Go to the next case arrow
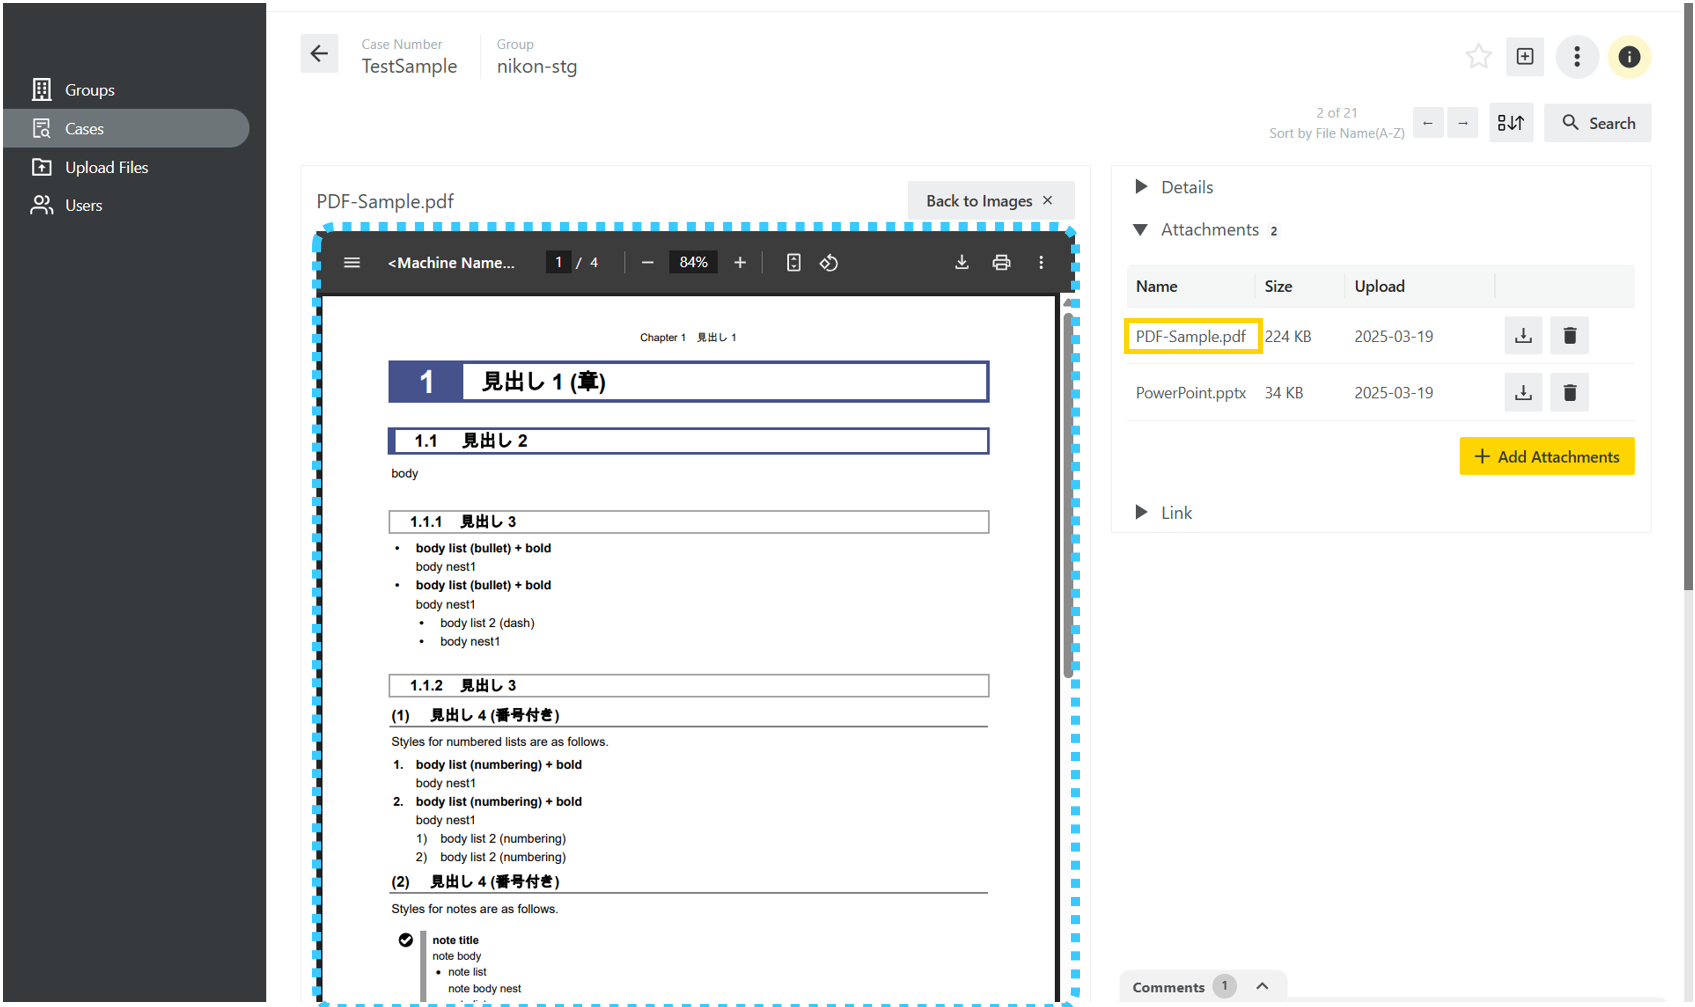Image resolution: width=1695 pixels, height=1007 pixels. coord(1463,123)
